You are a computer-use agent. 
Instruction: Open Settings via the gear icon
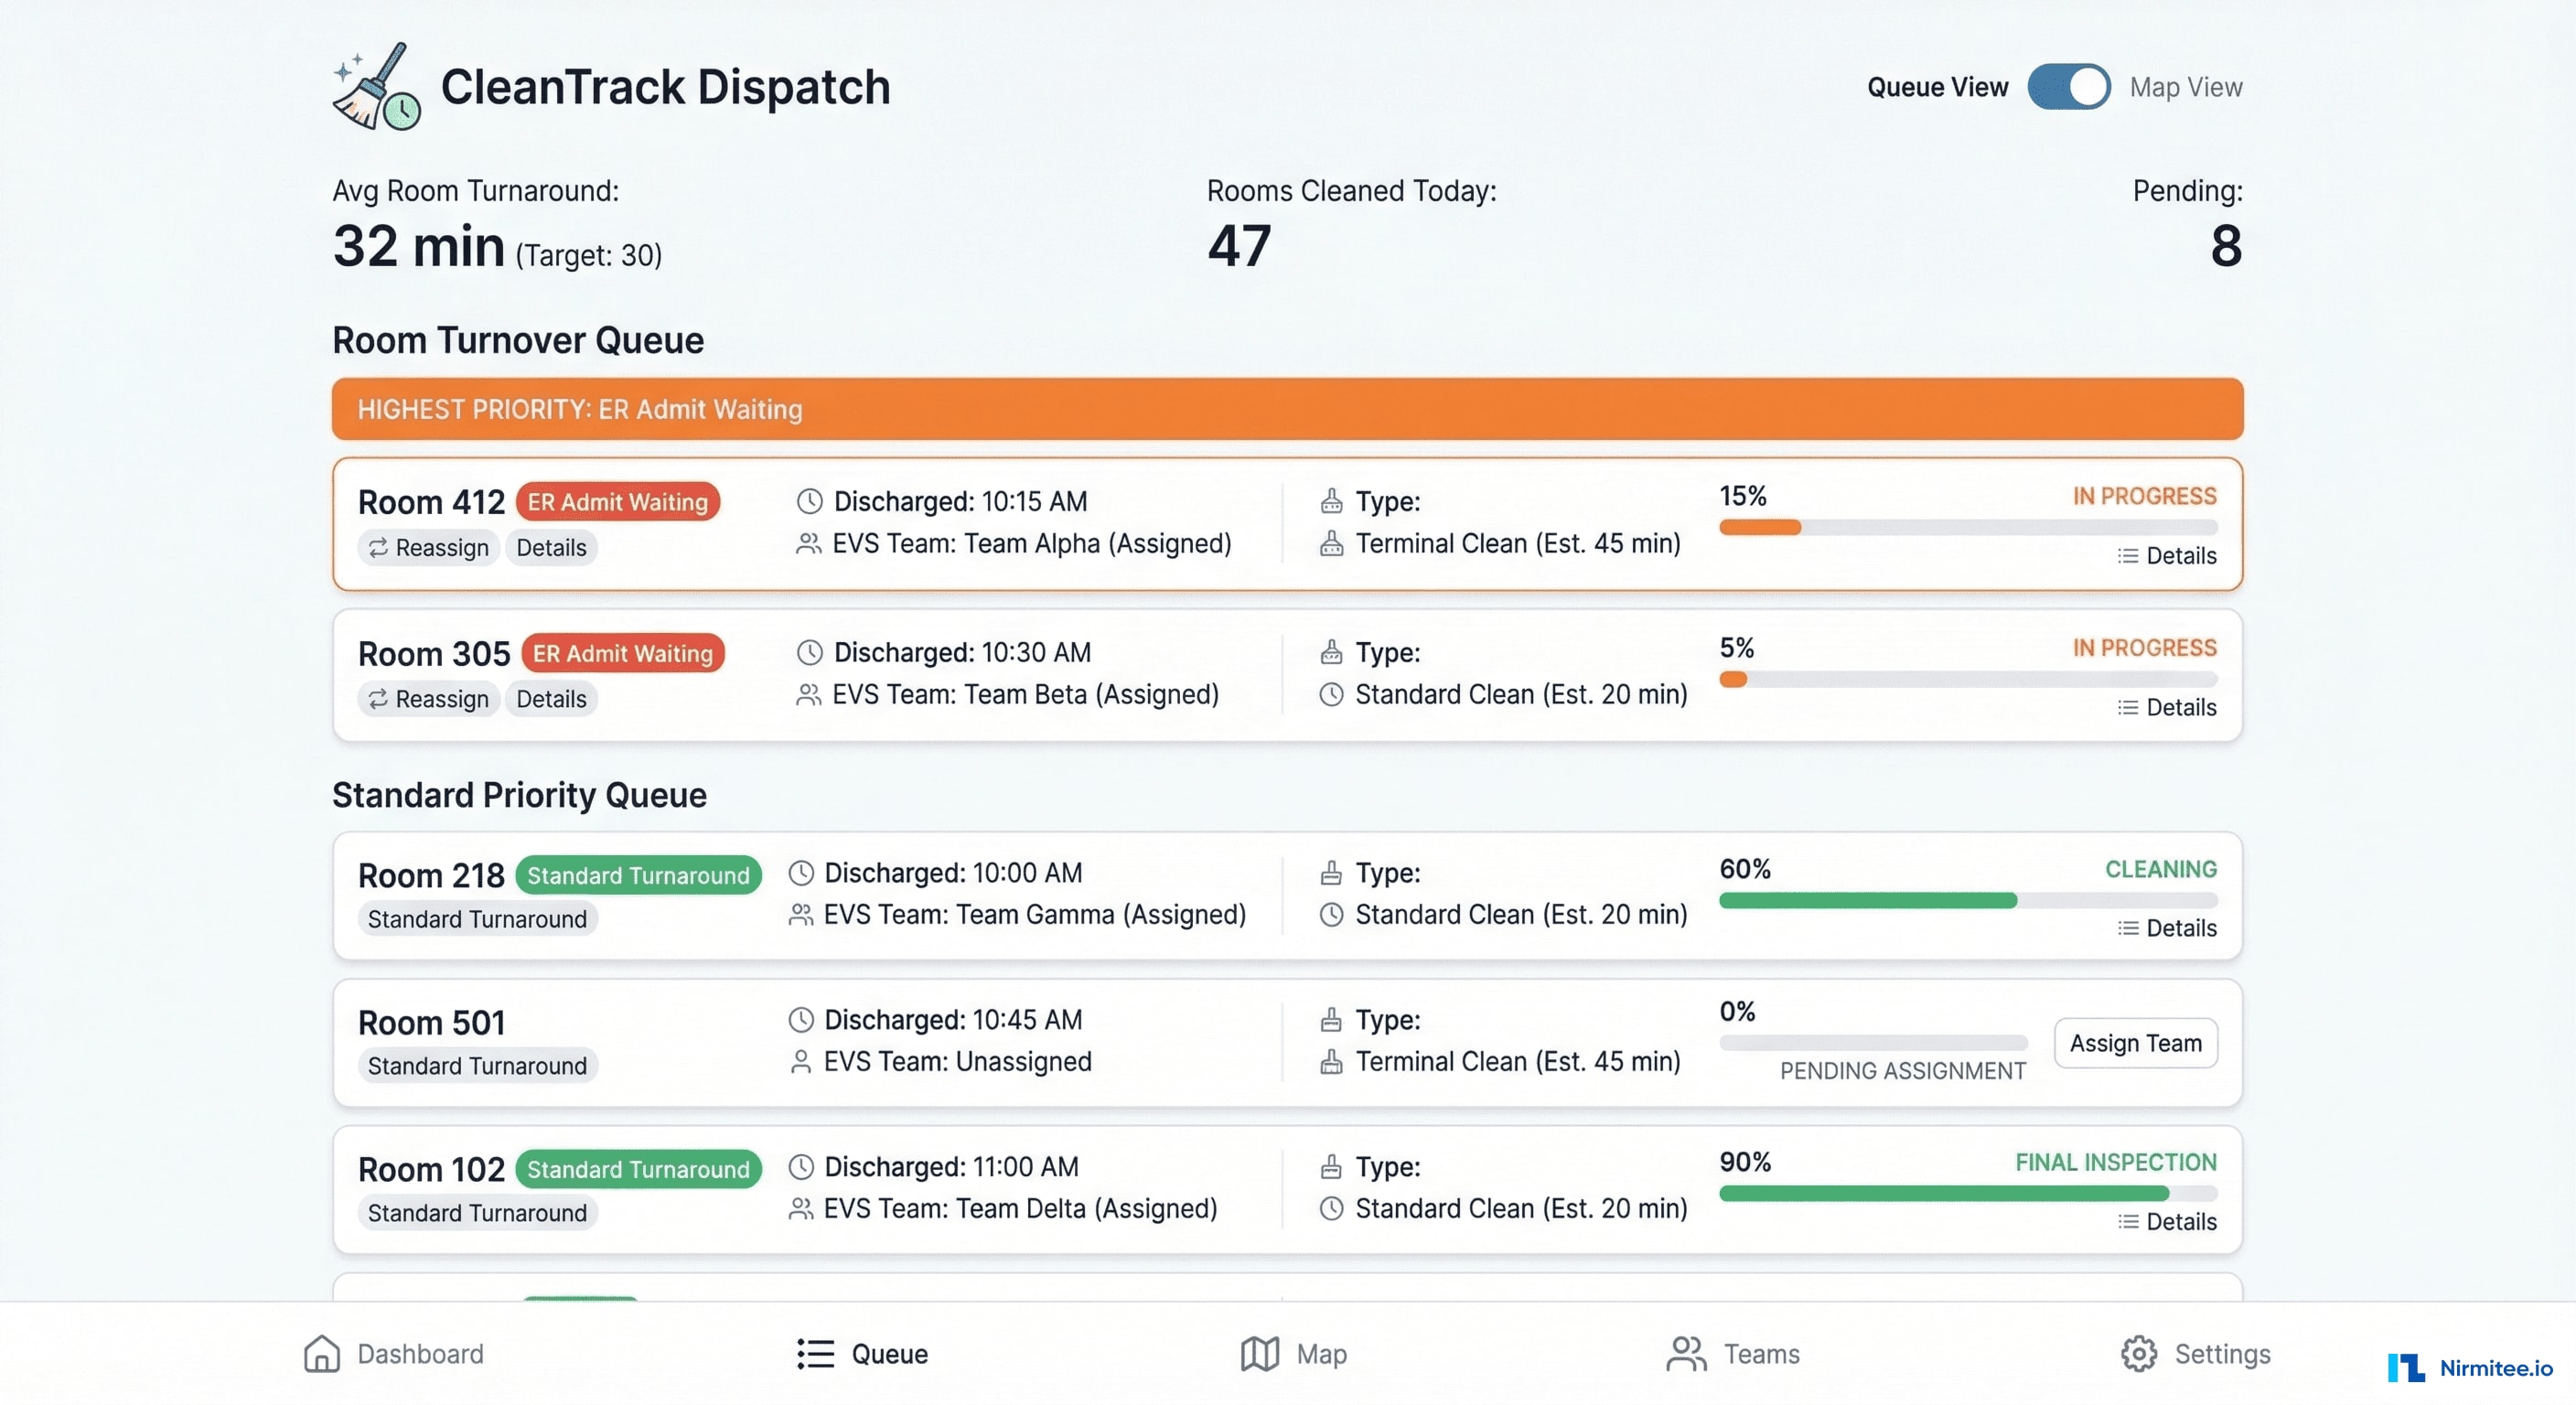pyautogui.click(x=2138, y=1353)
